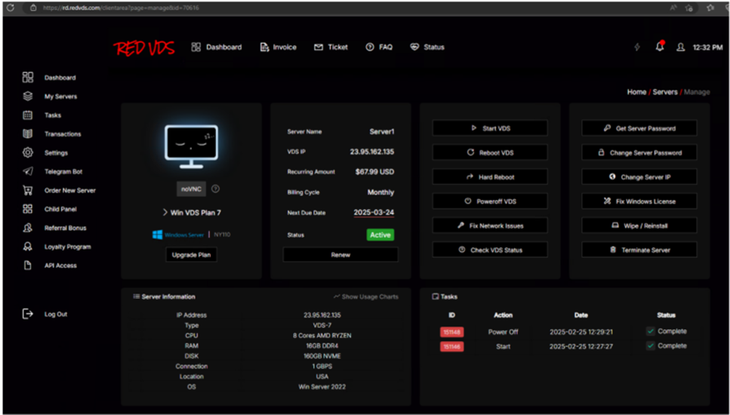Click the Renew button
This screenshot has height=415, width=730.
tap(340, 254)
